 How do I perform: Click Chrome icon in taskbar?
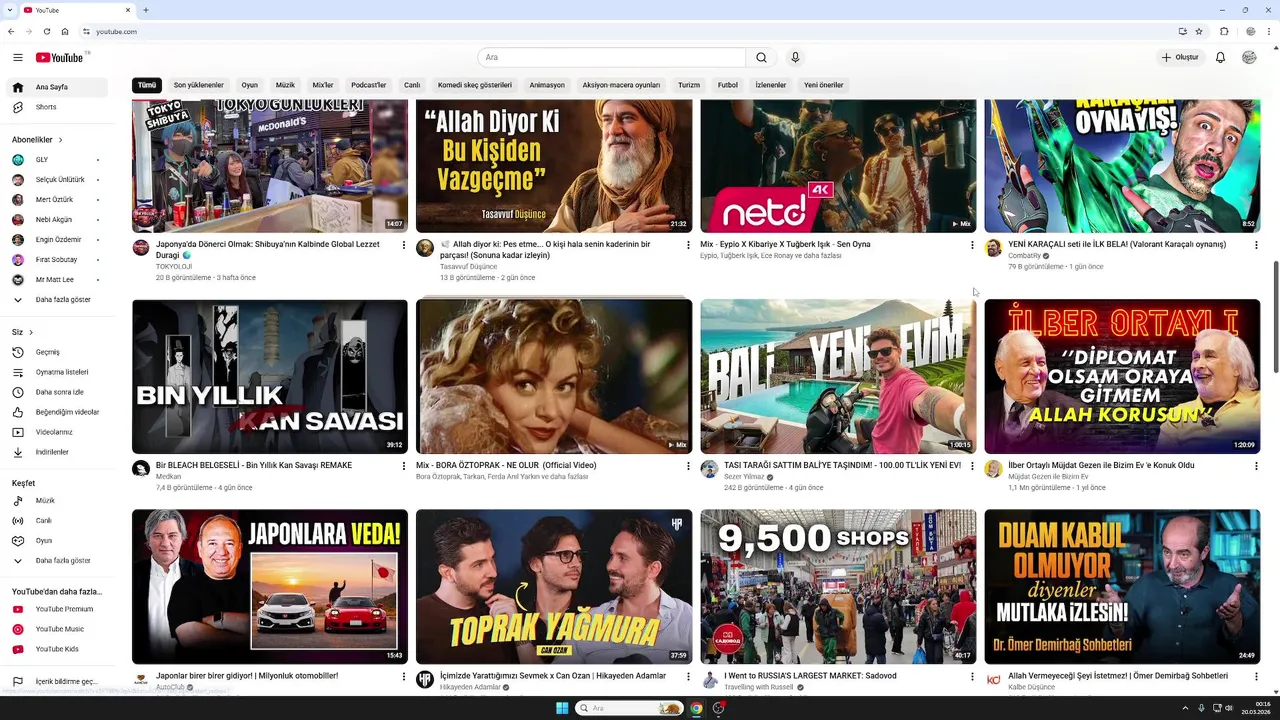pyautogui.click(x=696, y=708)
